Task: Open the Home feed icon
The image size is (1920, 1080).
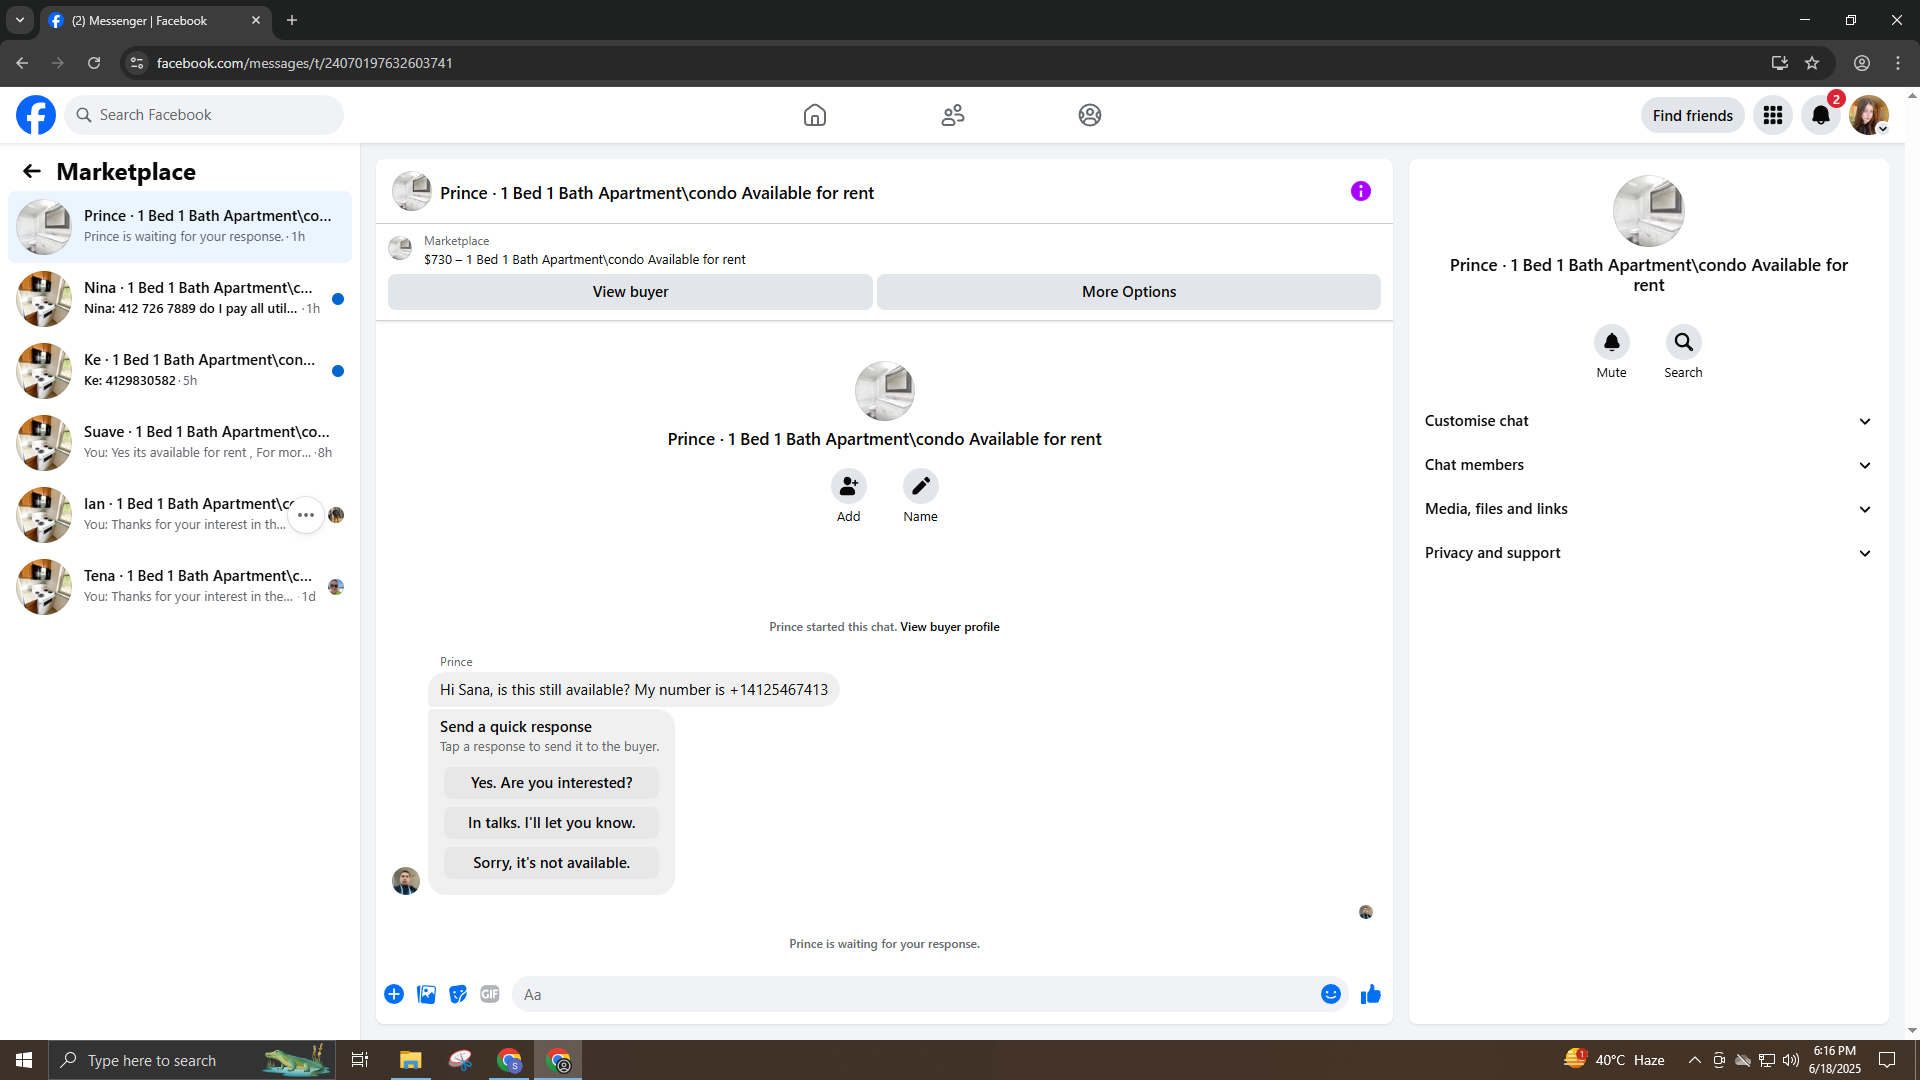Action: point(815,115)
